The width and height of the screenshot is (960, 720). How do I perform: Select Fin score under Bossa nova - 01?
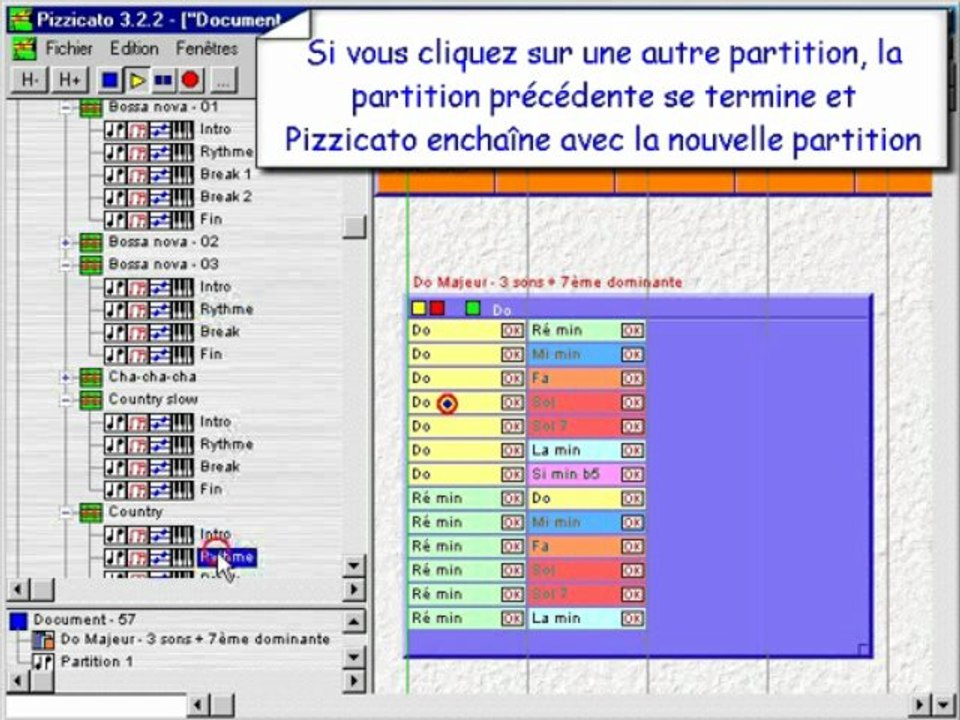click(211, 219)
